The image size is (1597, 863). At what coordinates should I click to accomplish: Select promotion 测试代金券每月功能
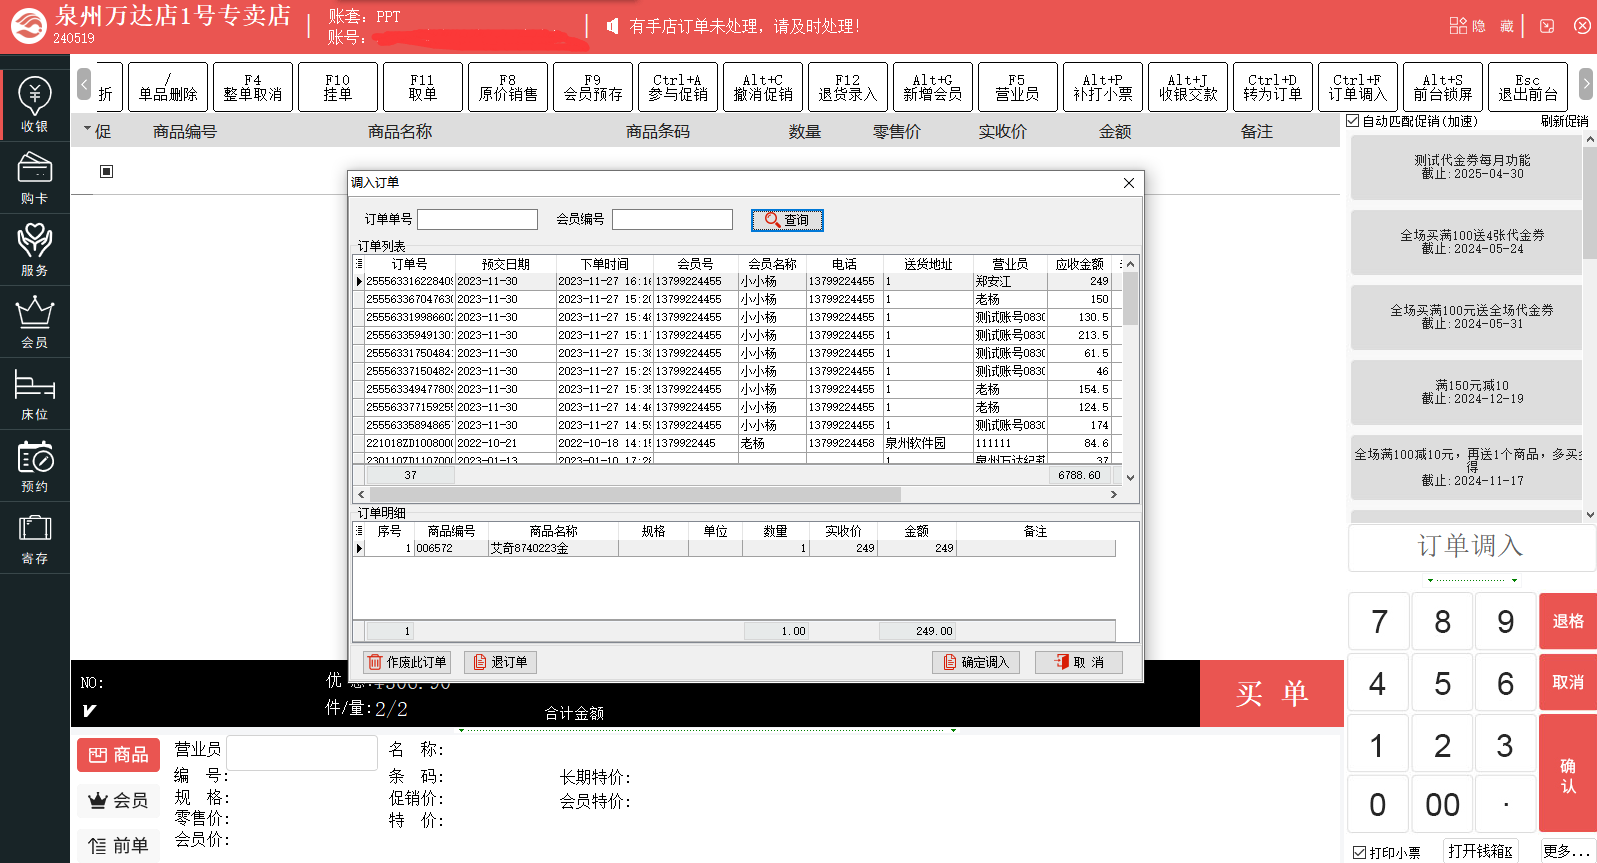click(x=1466, y=167)
